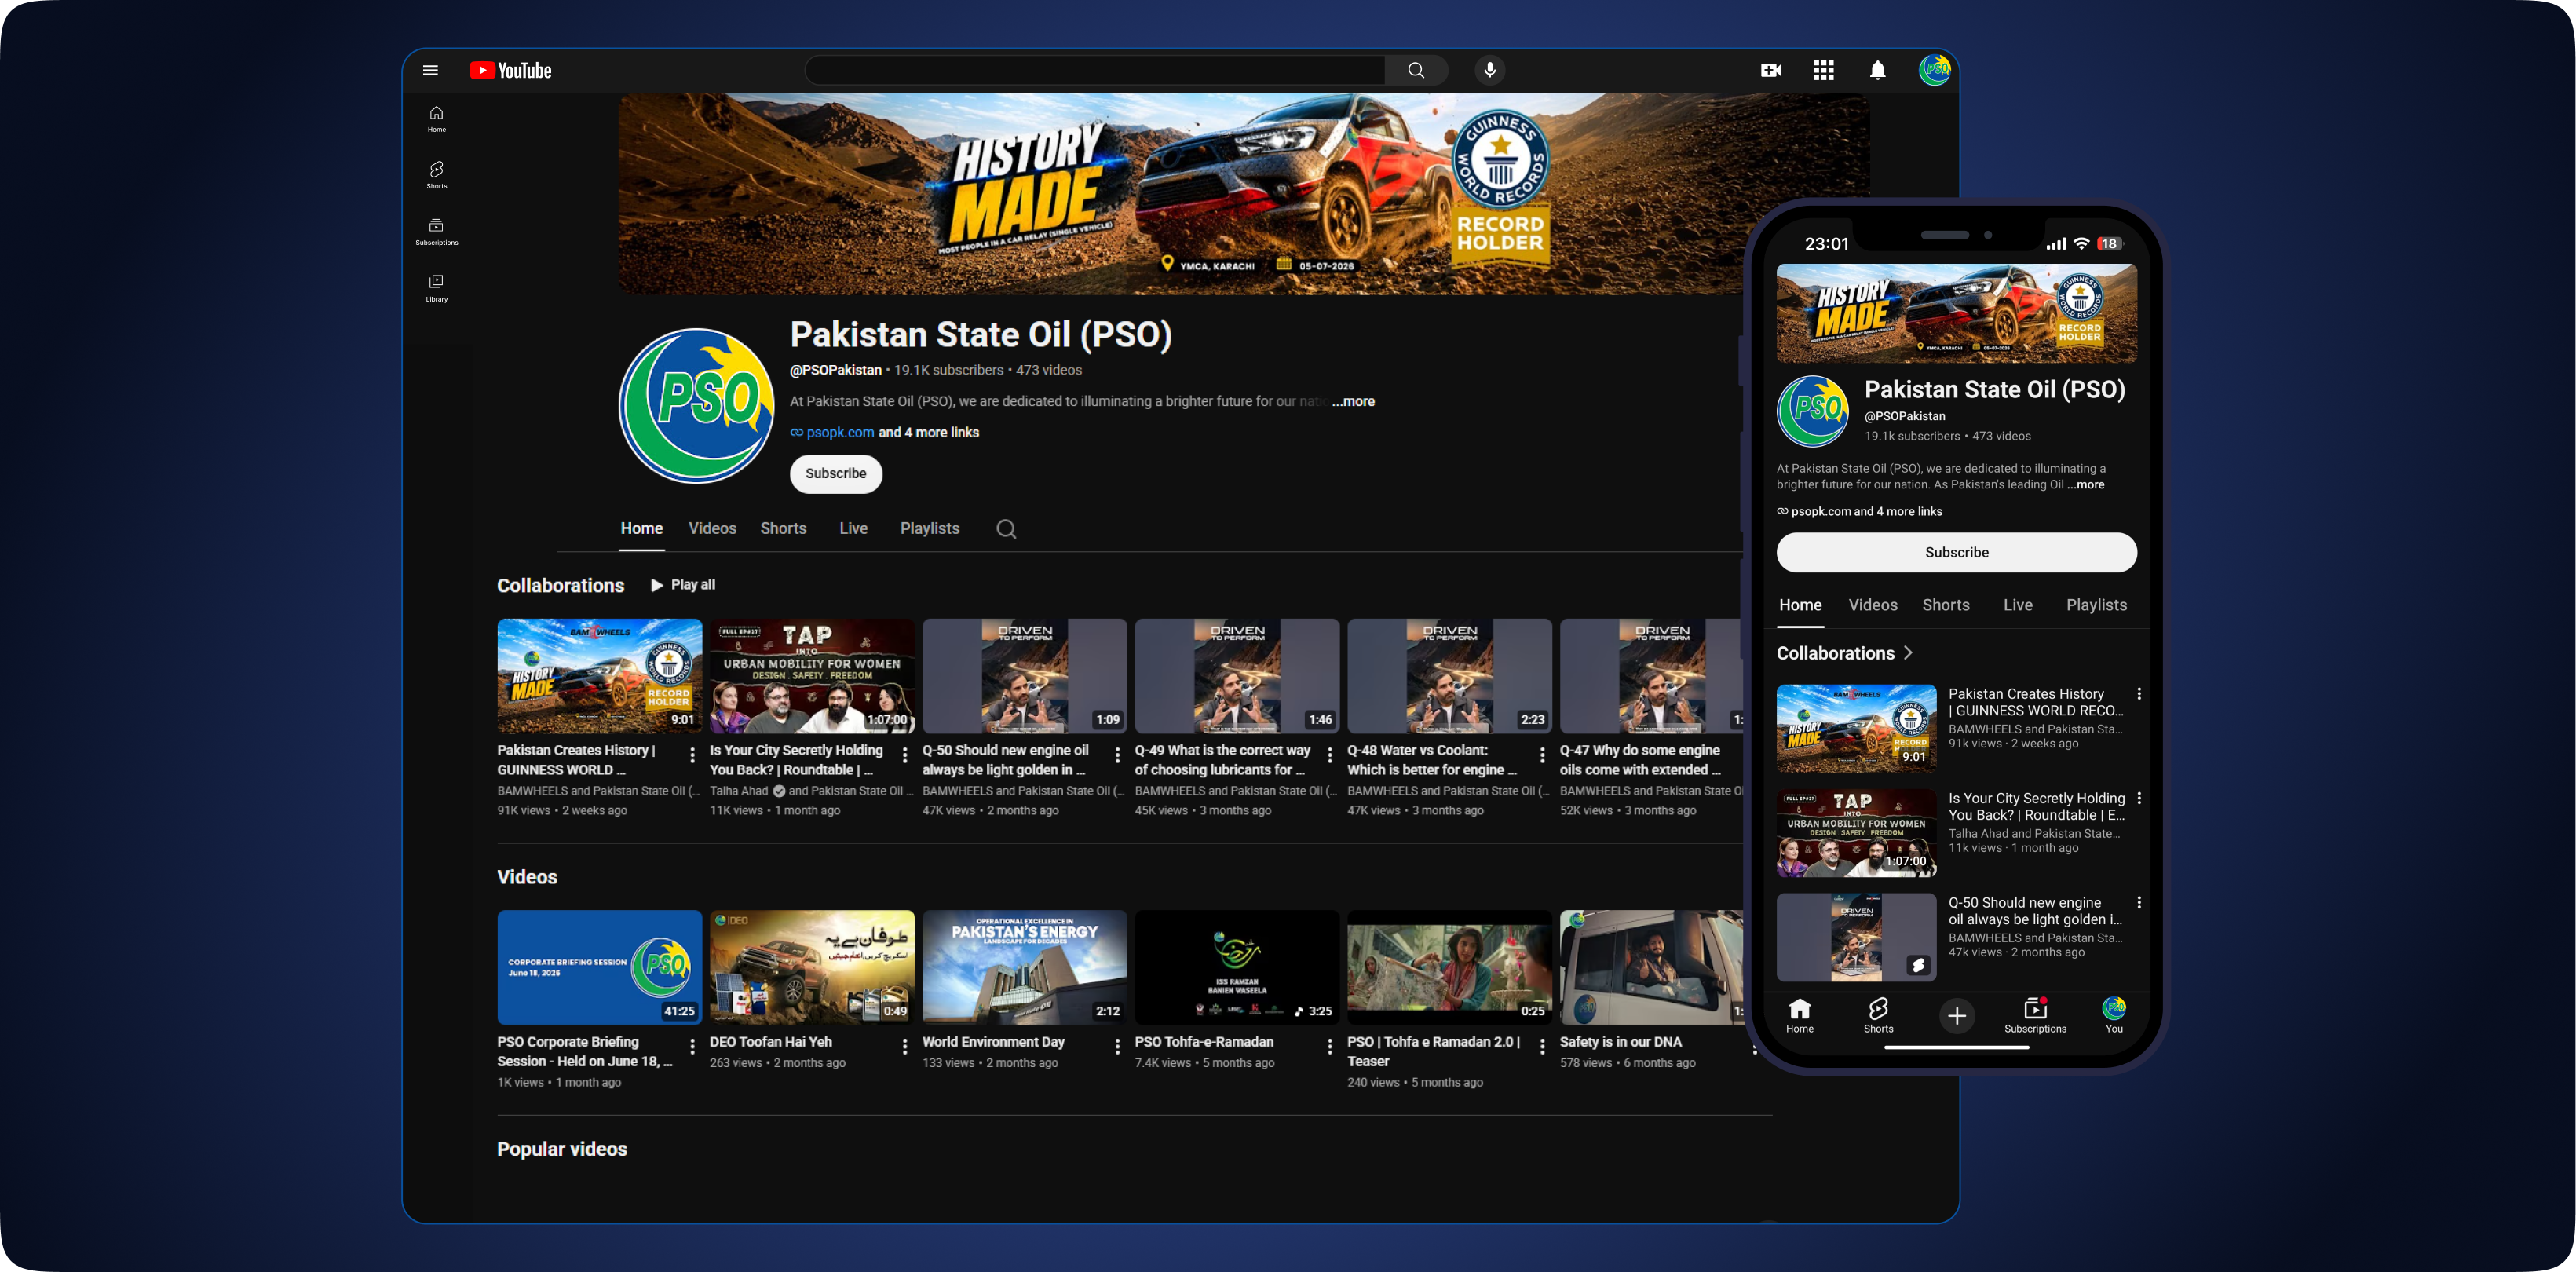
Task: Click Play all next to Collaborations
Action: click(683, 585)
